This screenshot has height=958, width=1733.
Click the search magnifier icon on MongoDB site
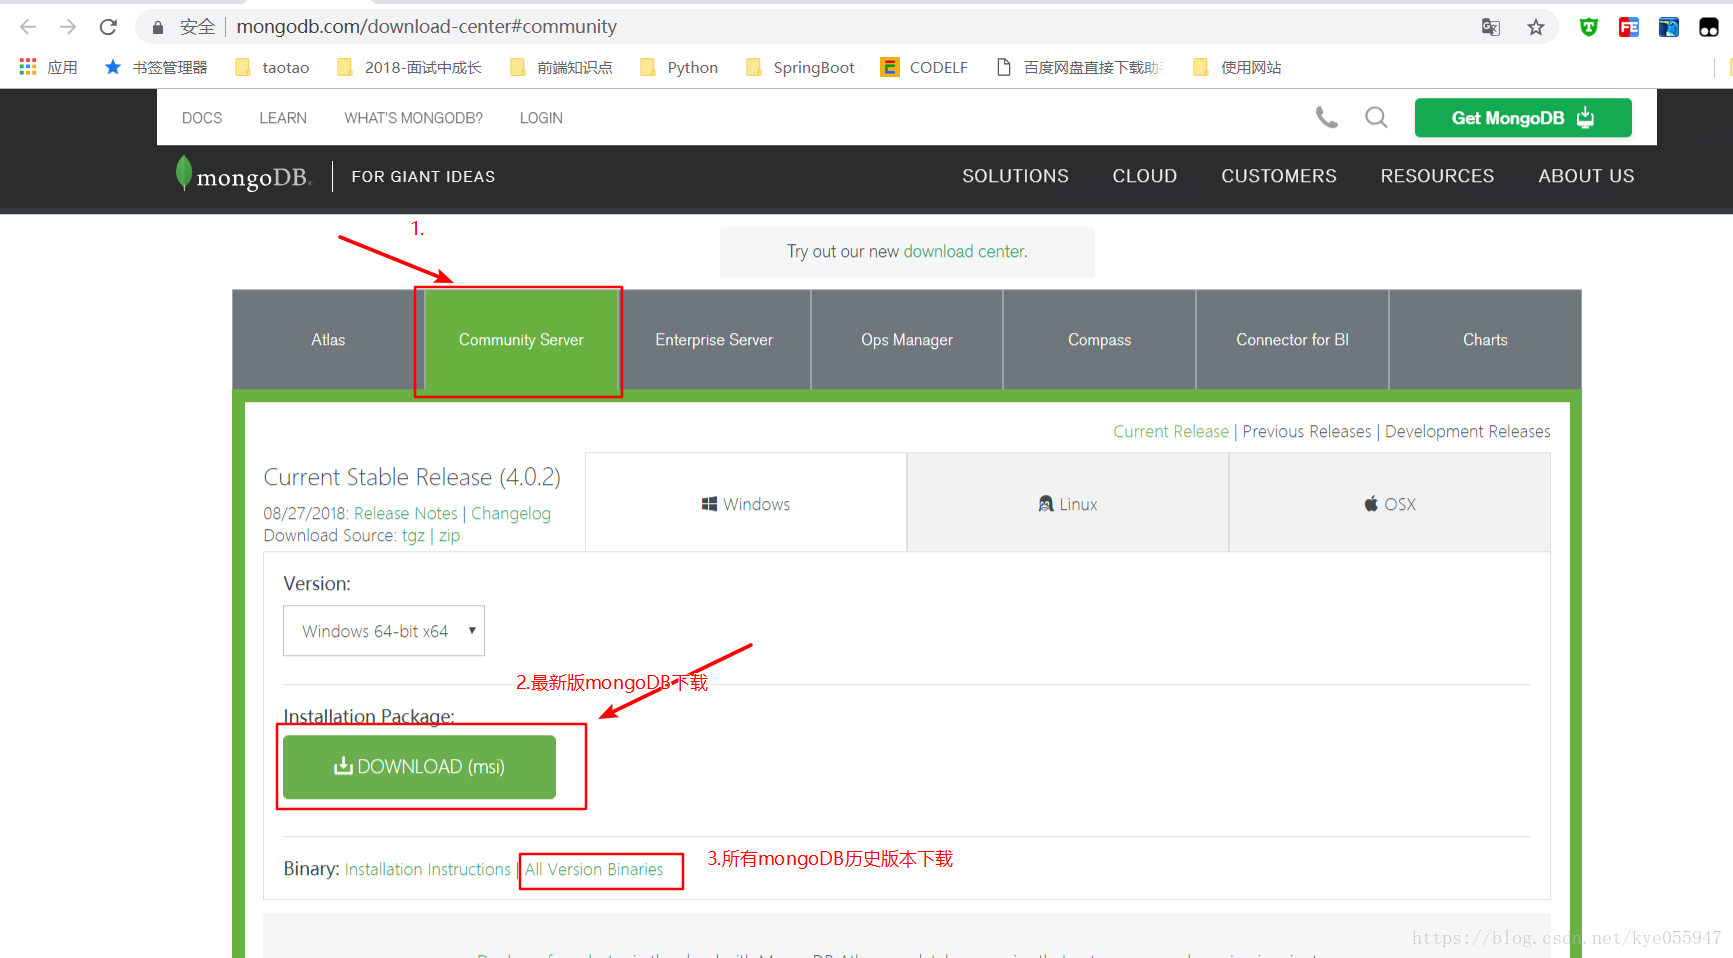1377,118
